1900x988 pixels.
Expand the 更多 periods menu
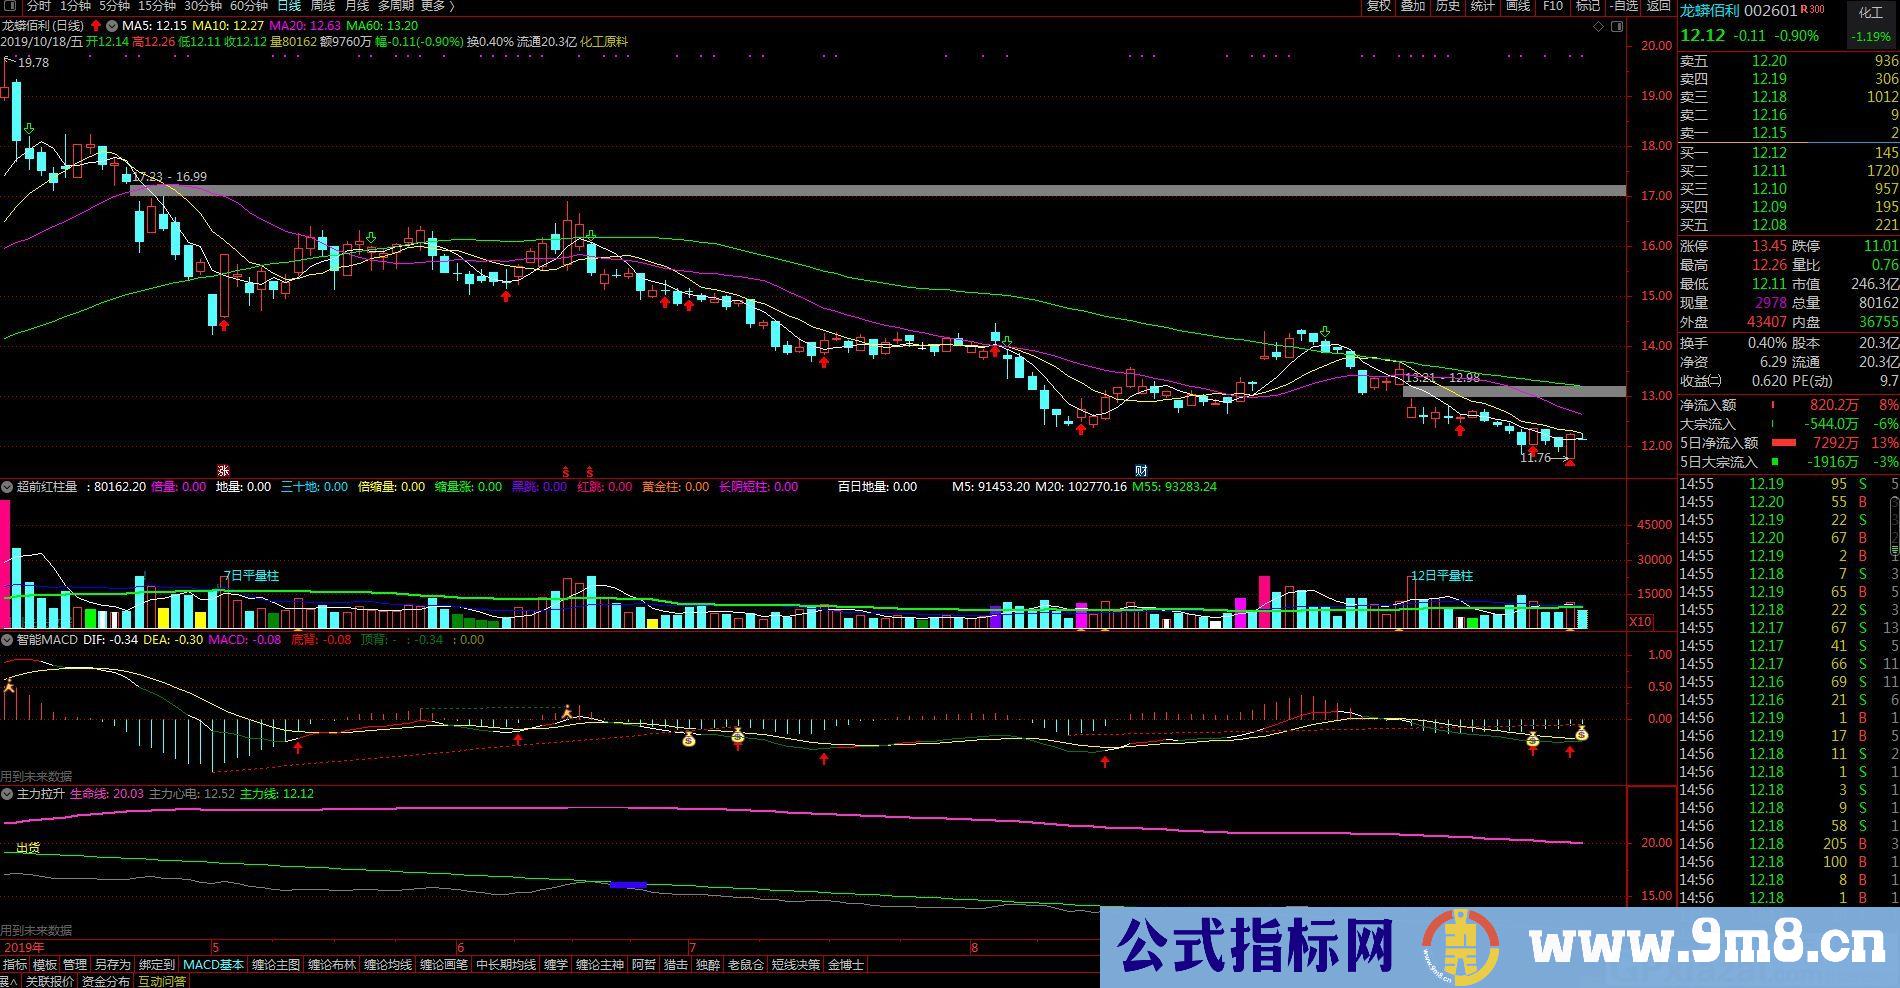(439, 6)
